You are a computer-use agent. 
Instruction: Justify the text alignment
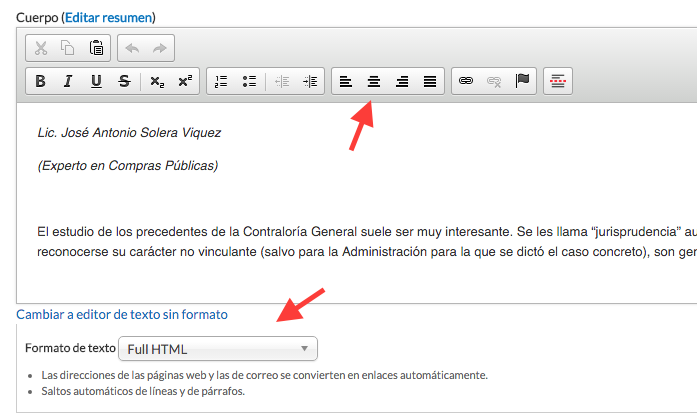(x=430, y=82)
